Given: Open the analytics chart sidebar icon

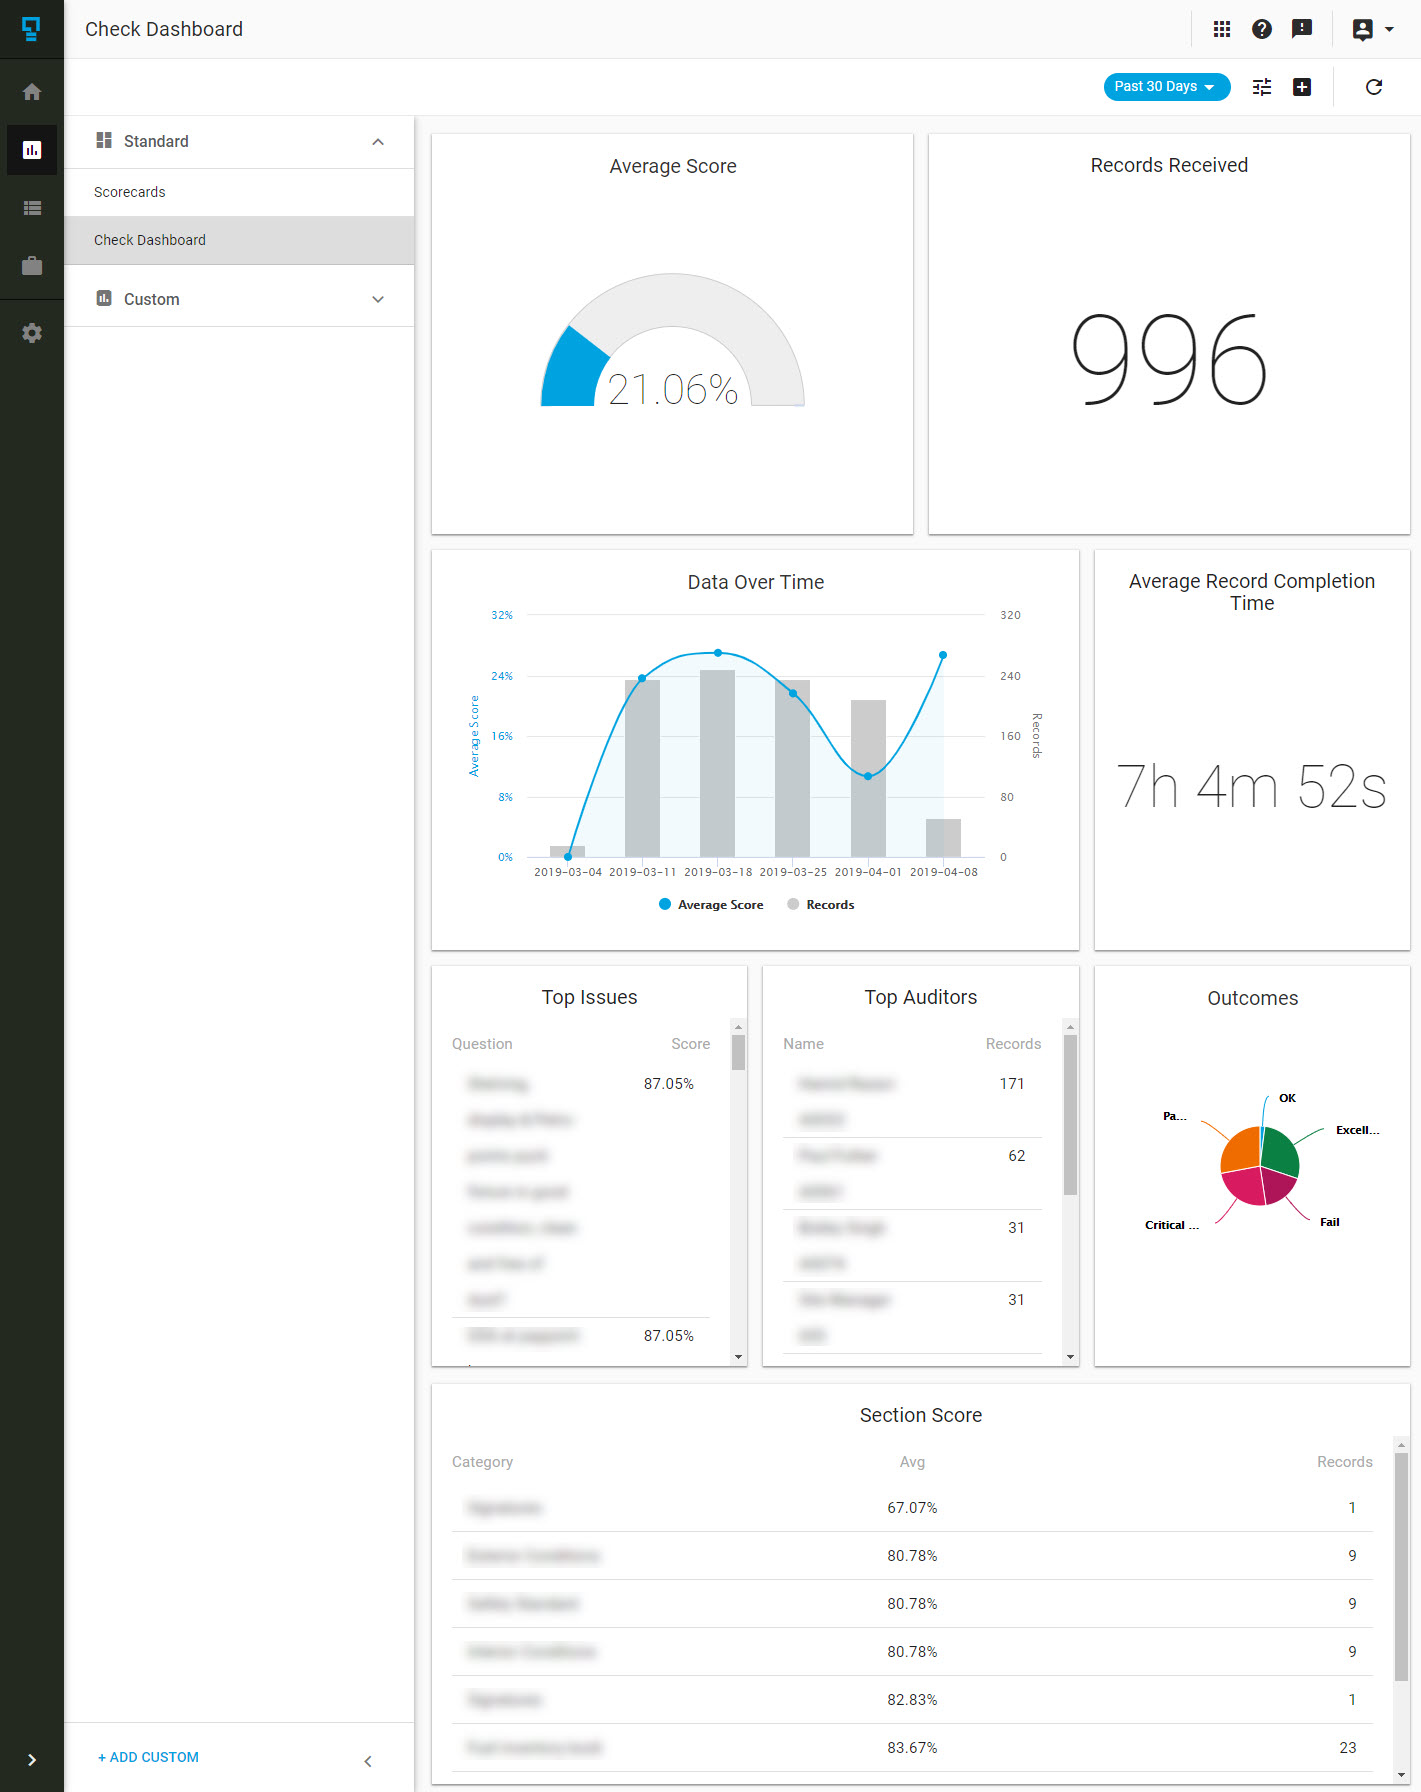Looking at the screenshot, I should point(32,150).
